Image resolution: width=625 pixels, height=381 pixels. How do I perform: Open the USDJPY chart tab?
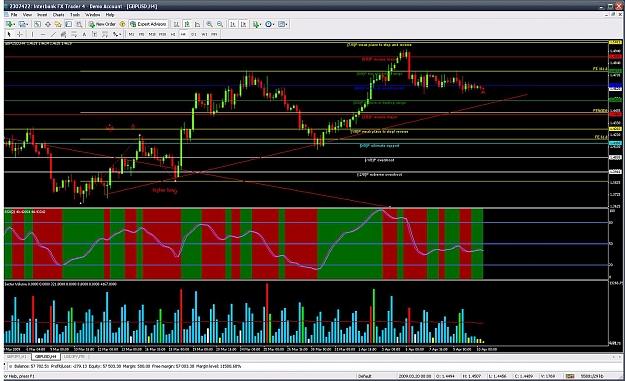[x=75, y=356]
